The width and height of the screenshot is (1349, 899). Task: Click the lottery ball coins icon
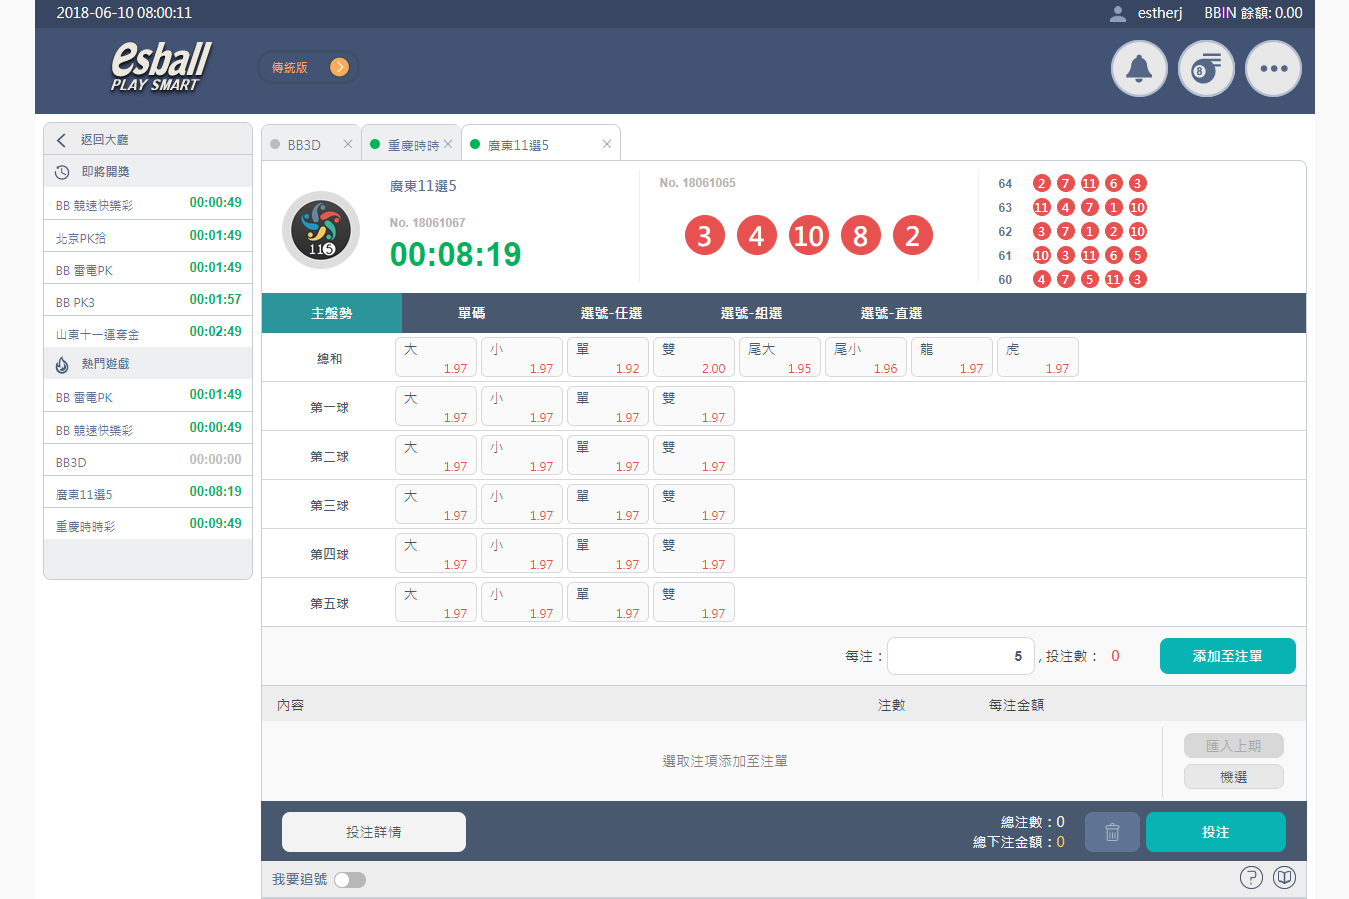1206,69
